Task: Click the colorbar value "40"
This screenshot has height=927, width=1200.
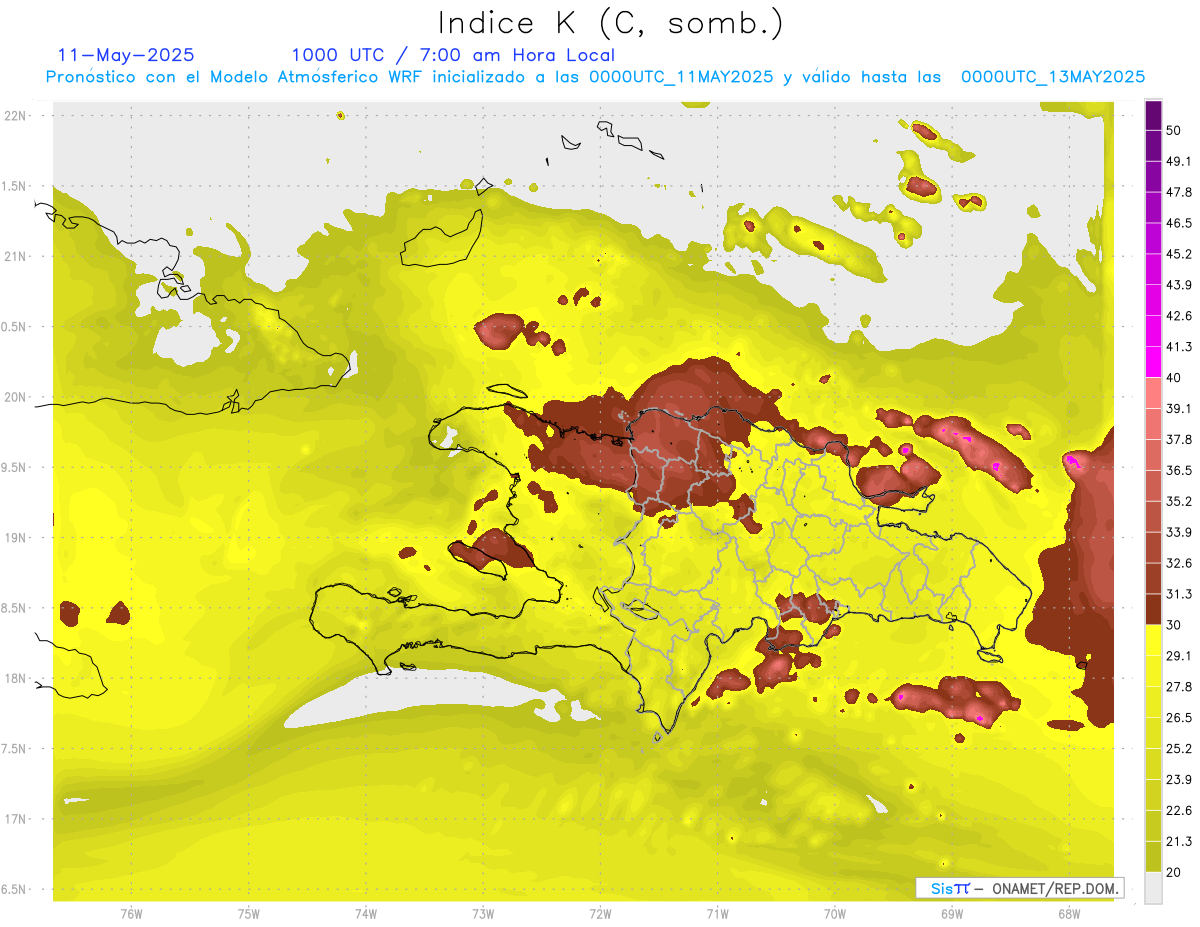Action: point(1174,378)
